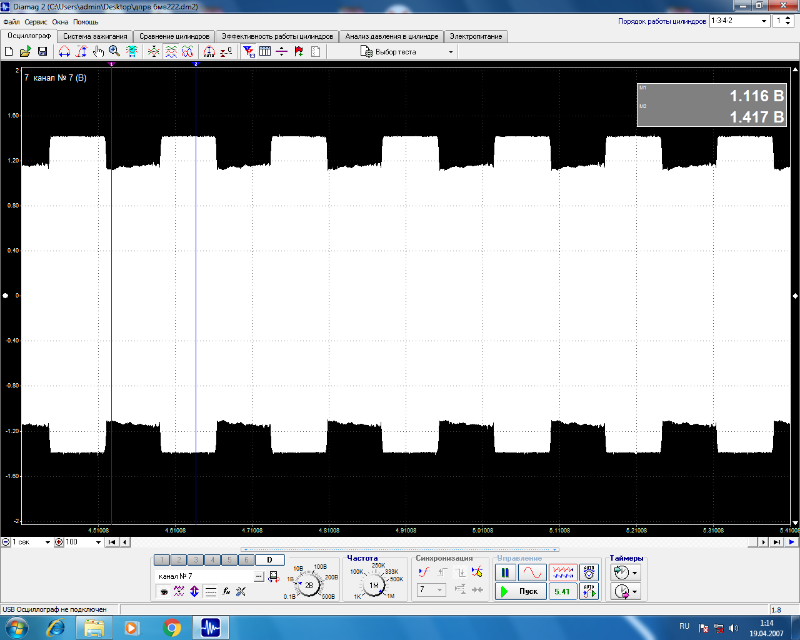The height and width of the screenshot is (640, 800).
Task: Add a flag marker with flag icon
Action: (299, 52)
